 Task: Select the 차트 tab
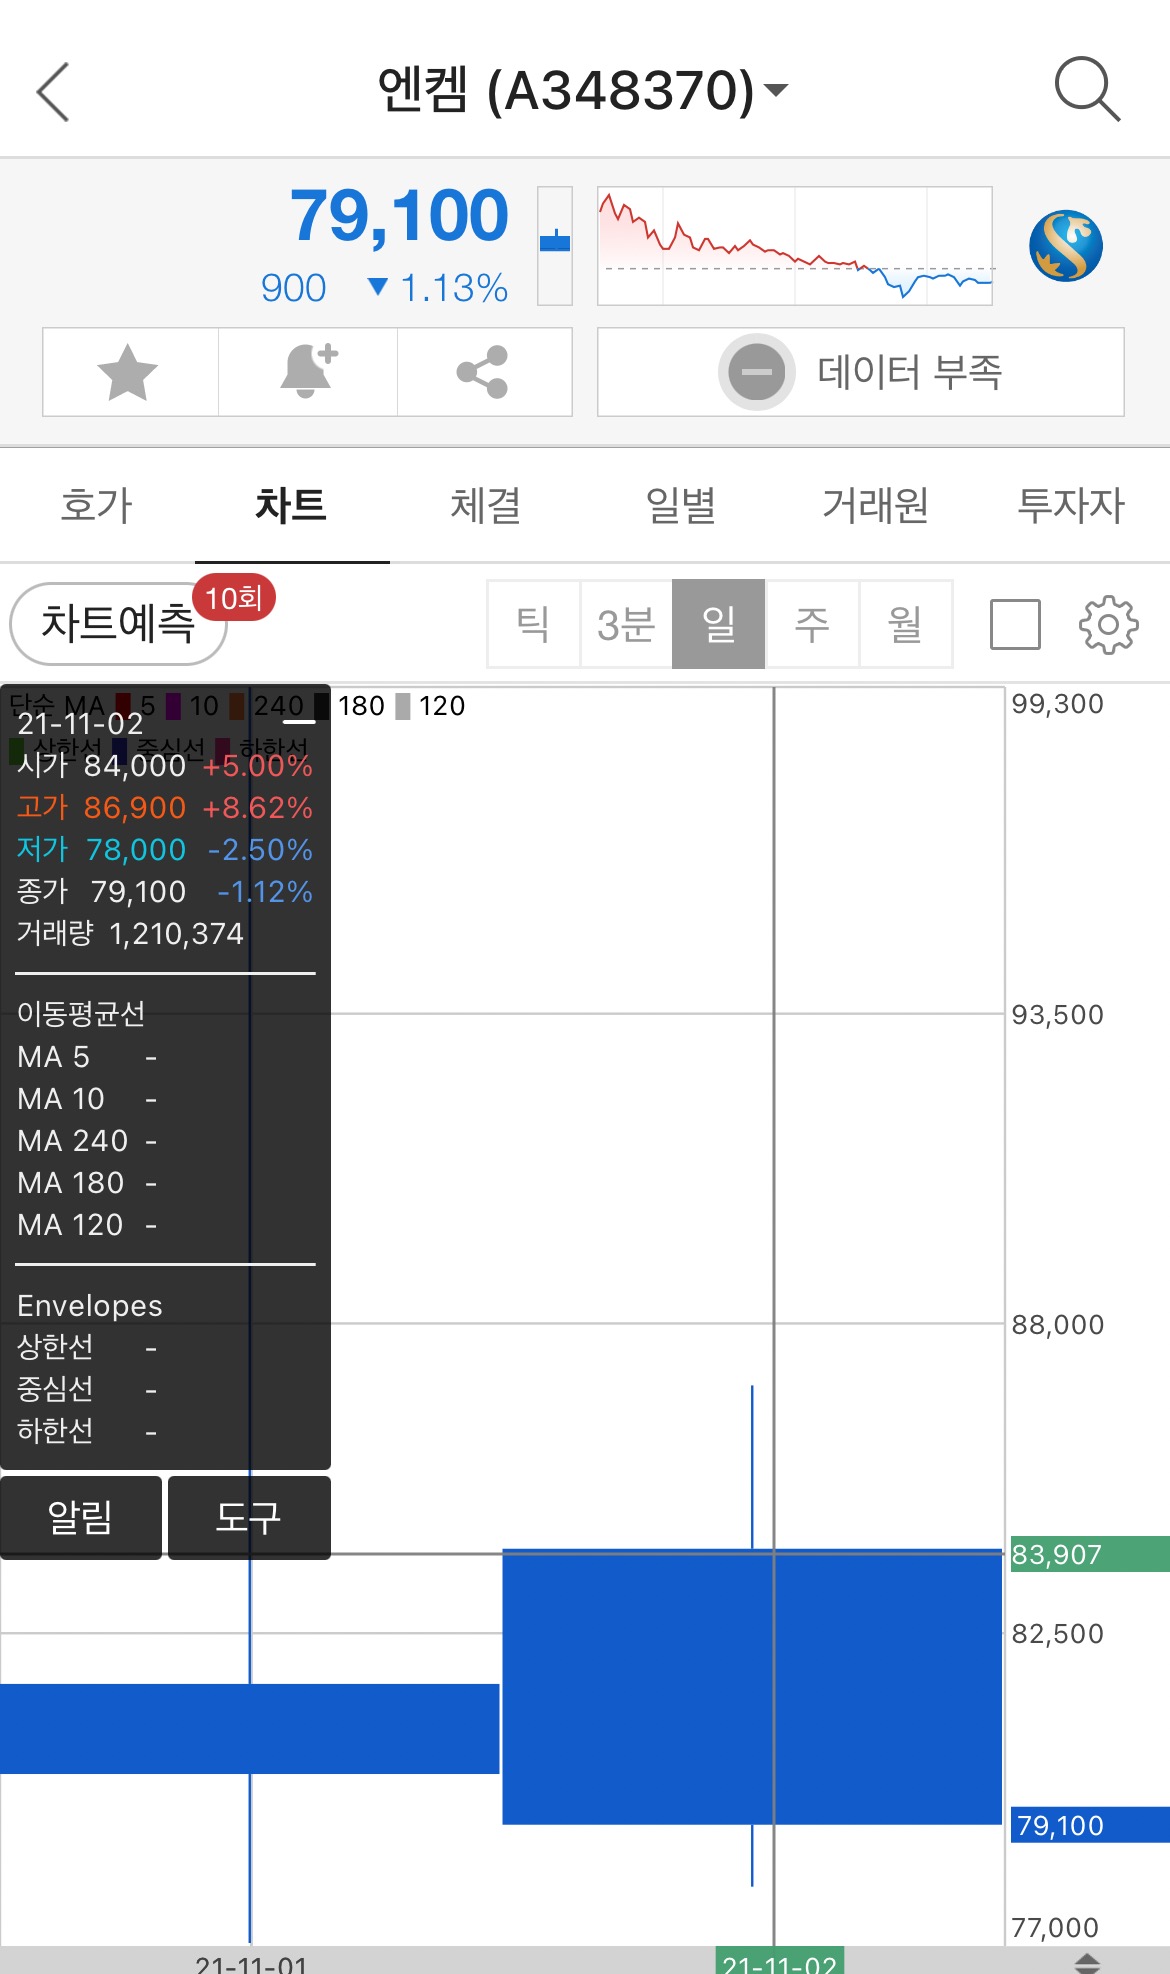point(291,505)
